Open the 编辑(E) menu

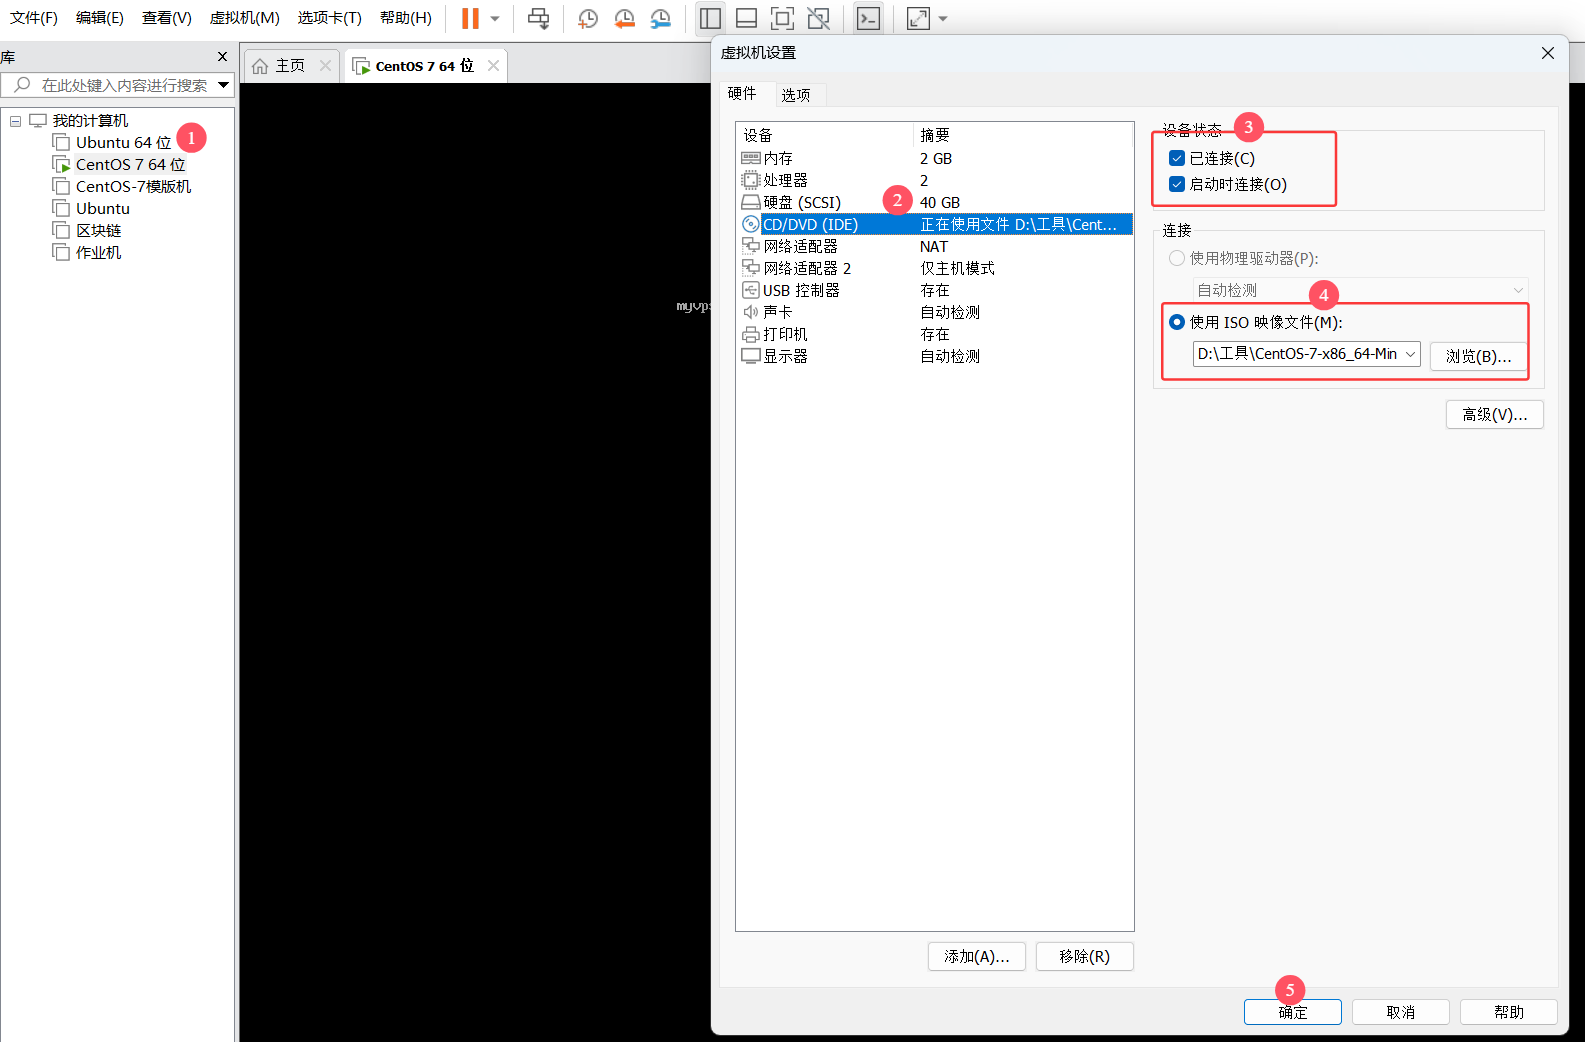[100, 18]
